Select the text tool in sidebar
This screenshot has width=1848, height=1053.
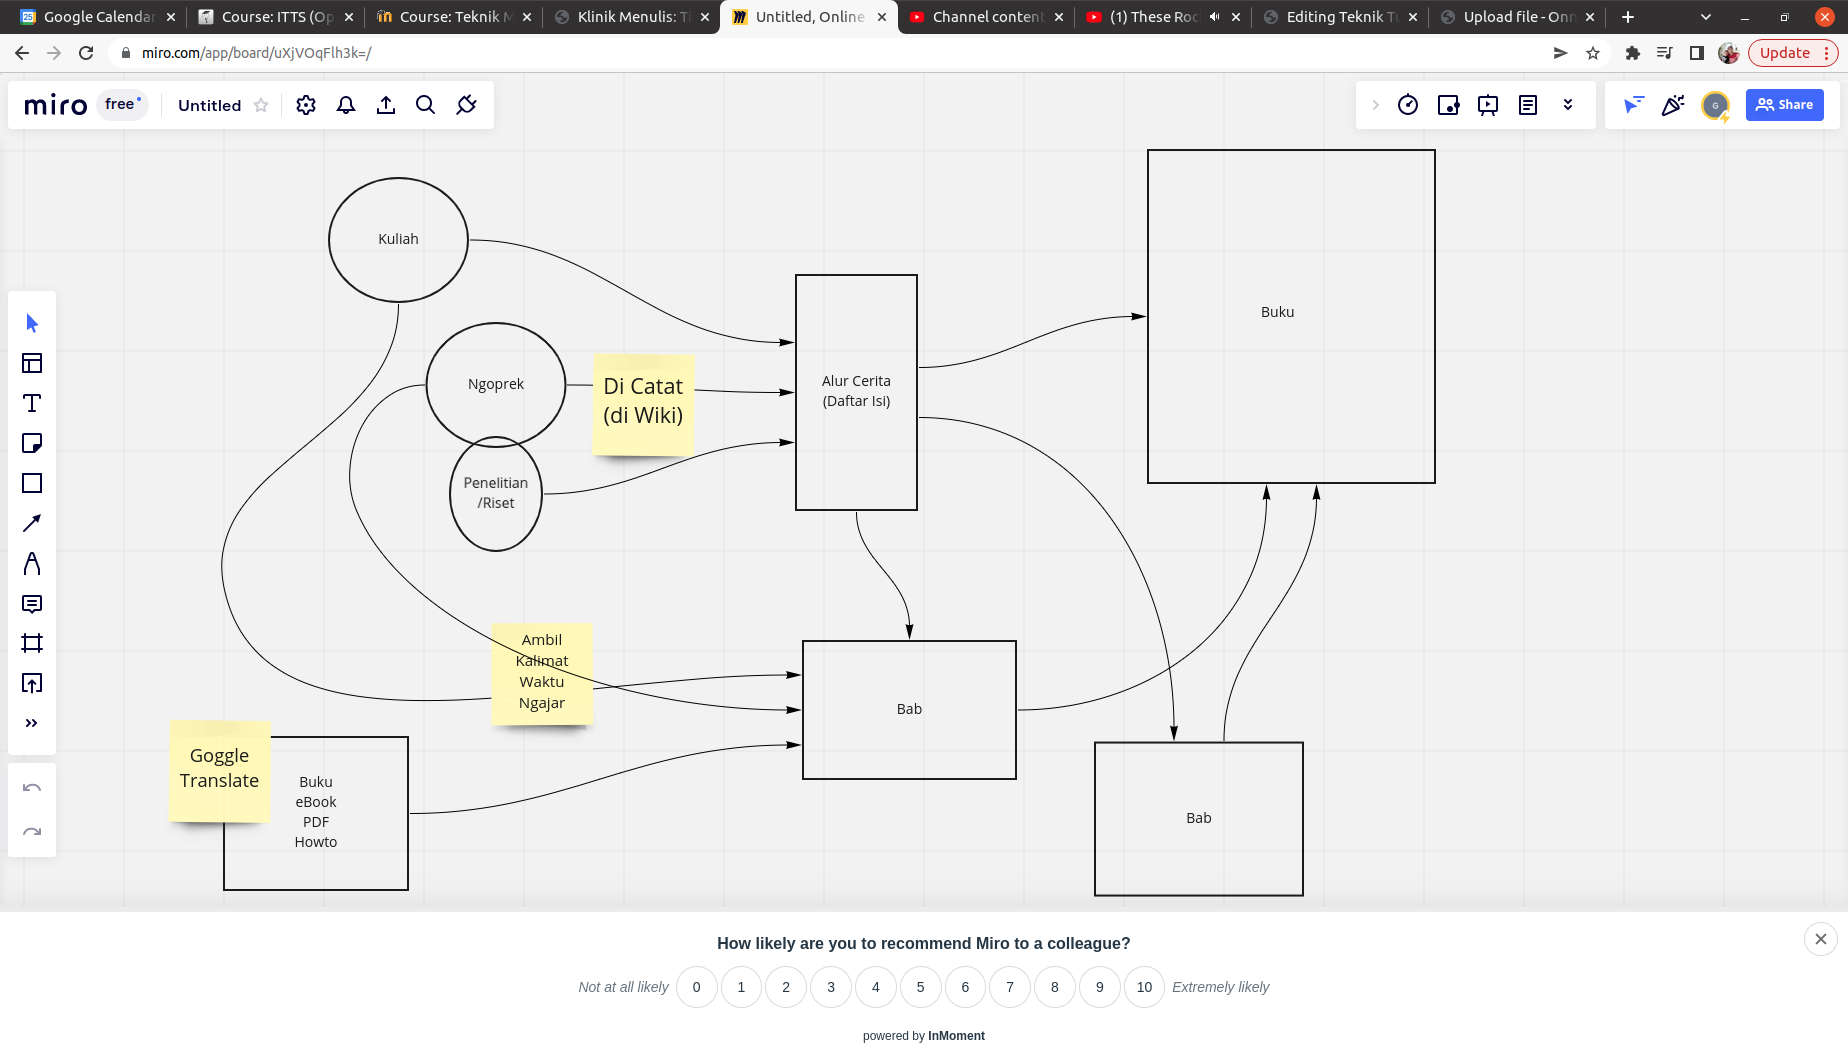click(32, 403)
